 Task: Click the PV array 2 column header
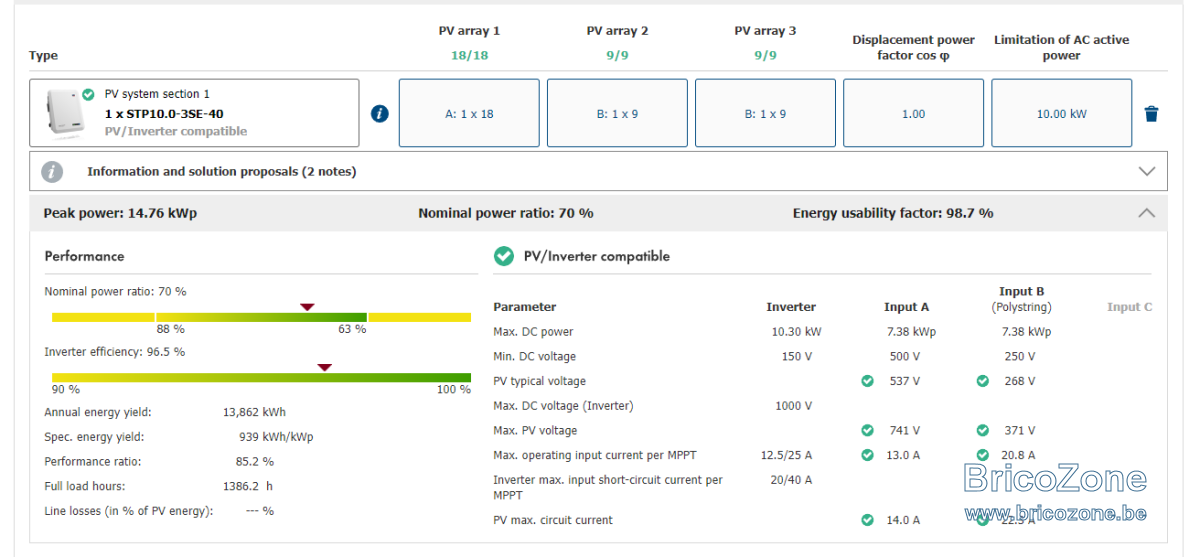pyautogui.click(x=617, y=31)
